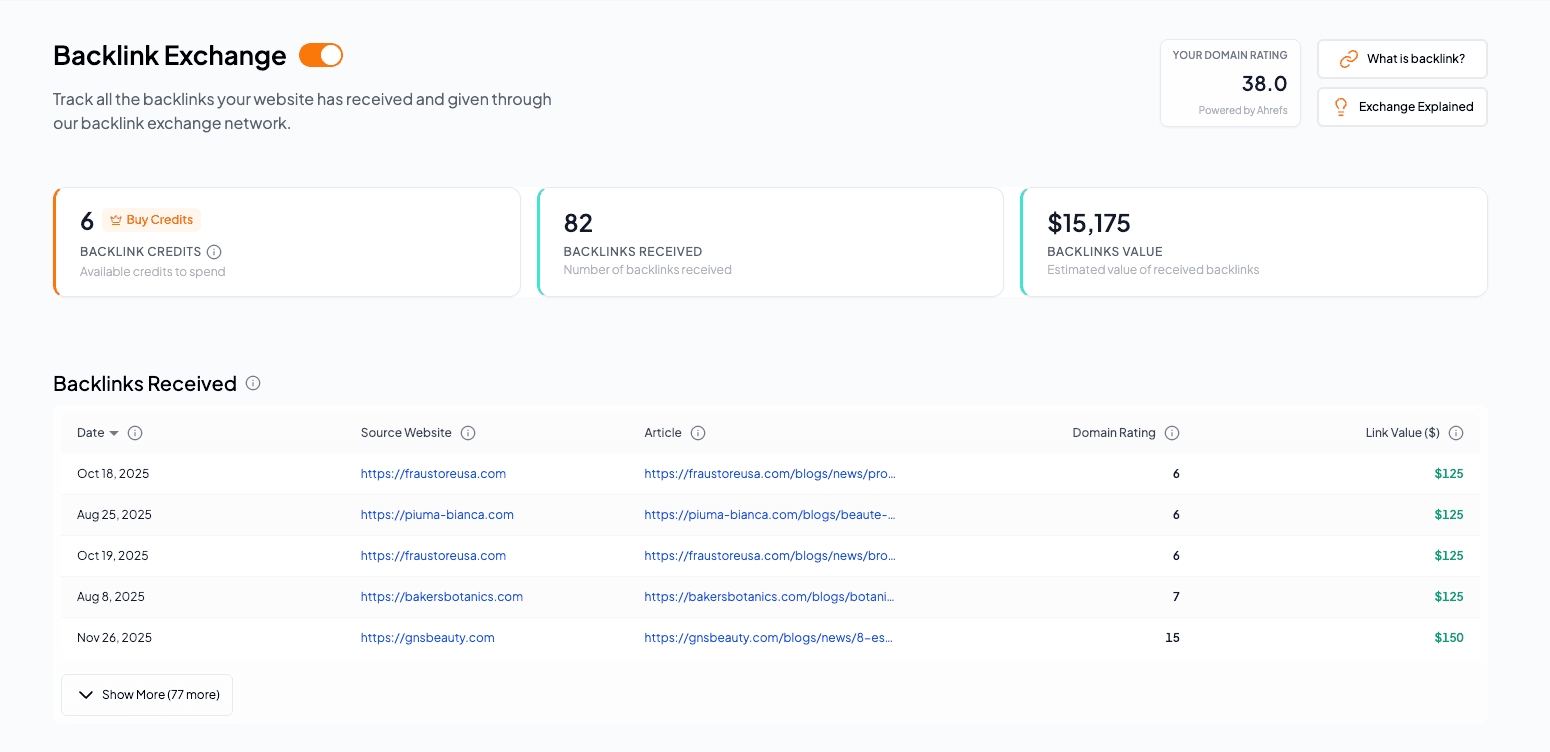
Task: Click the lightbulb icon on Exchange Explained
Action: coord(1340,106)
